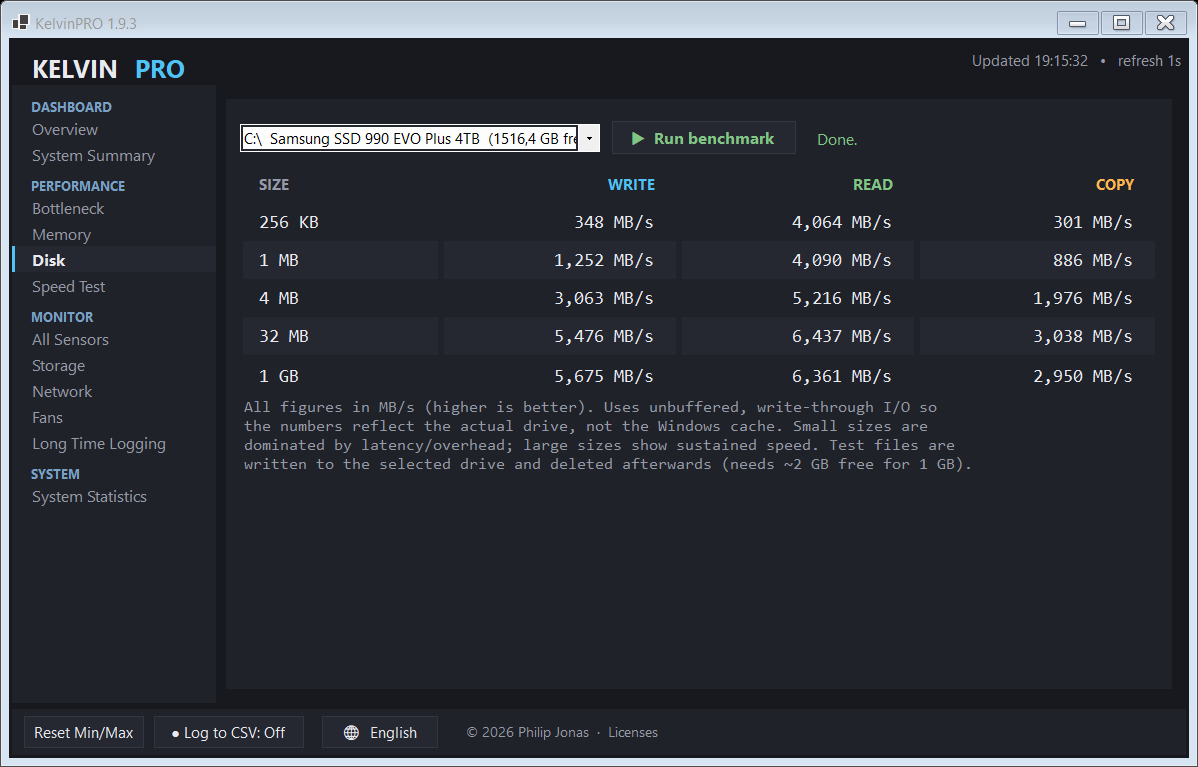Open the Speed Test page
Screen dimensions: 1198x767
click(68, 286)
